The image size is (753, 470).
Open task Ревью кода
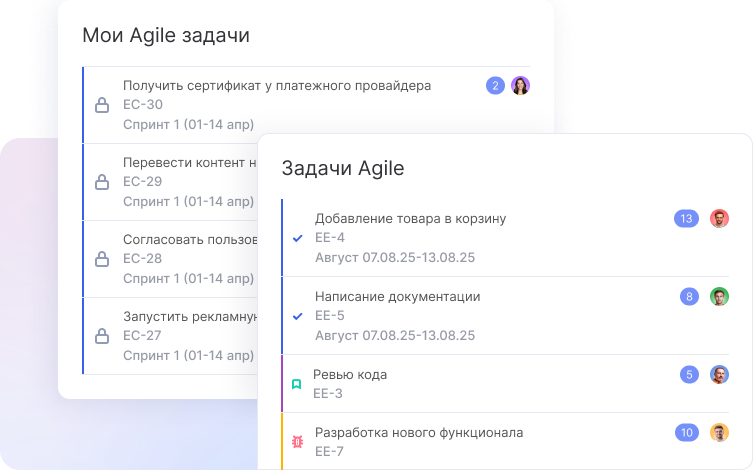coord(350,374)
